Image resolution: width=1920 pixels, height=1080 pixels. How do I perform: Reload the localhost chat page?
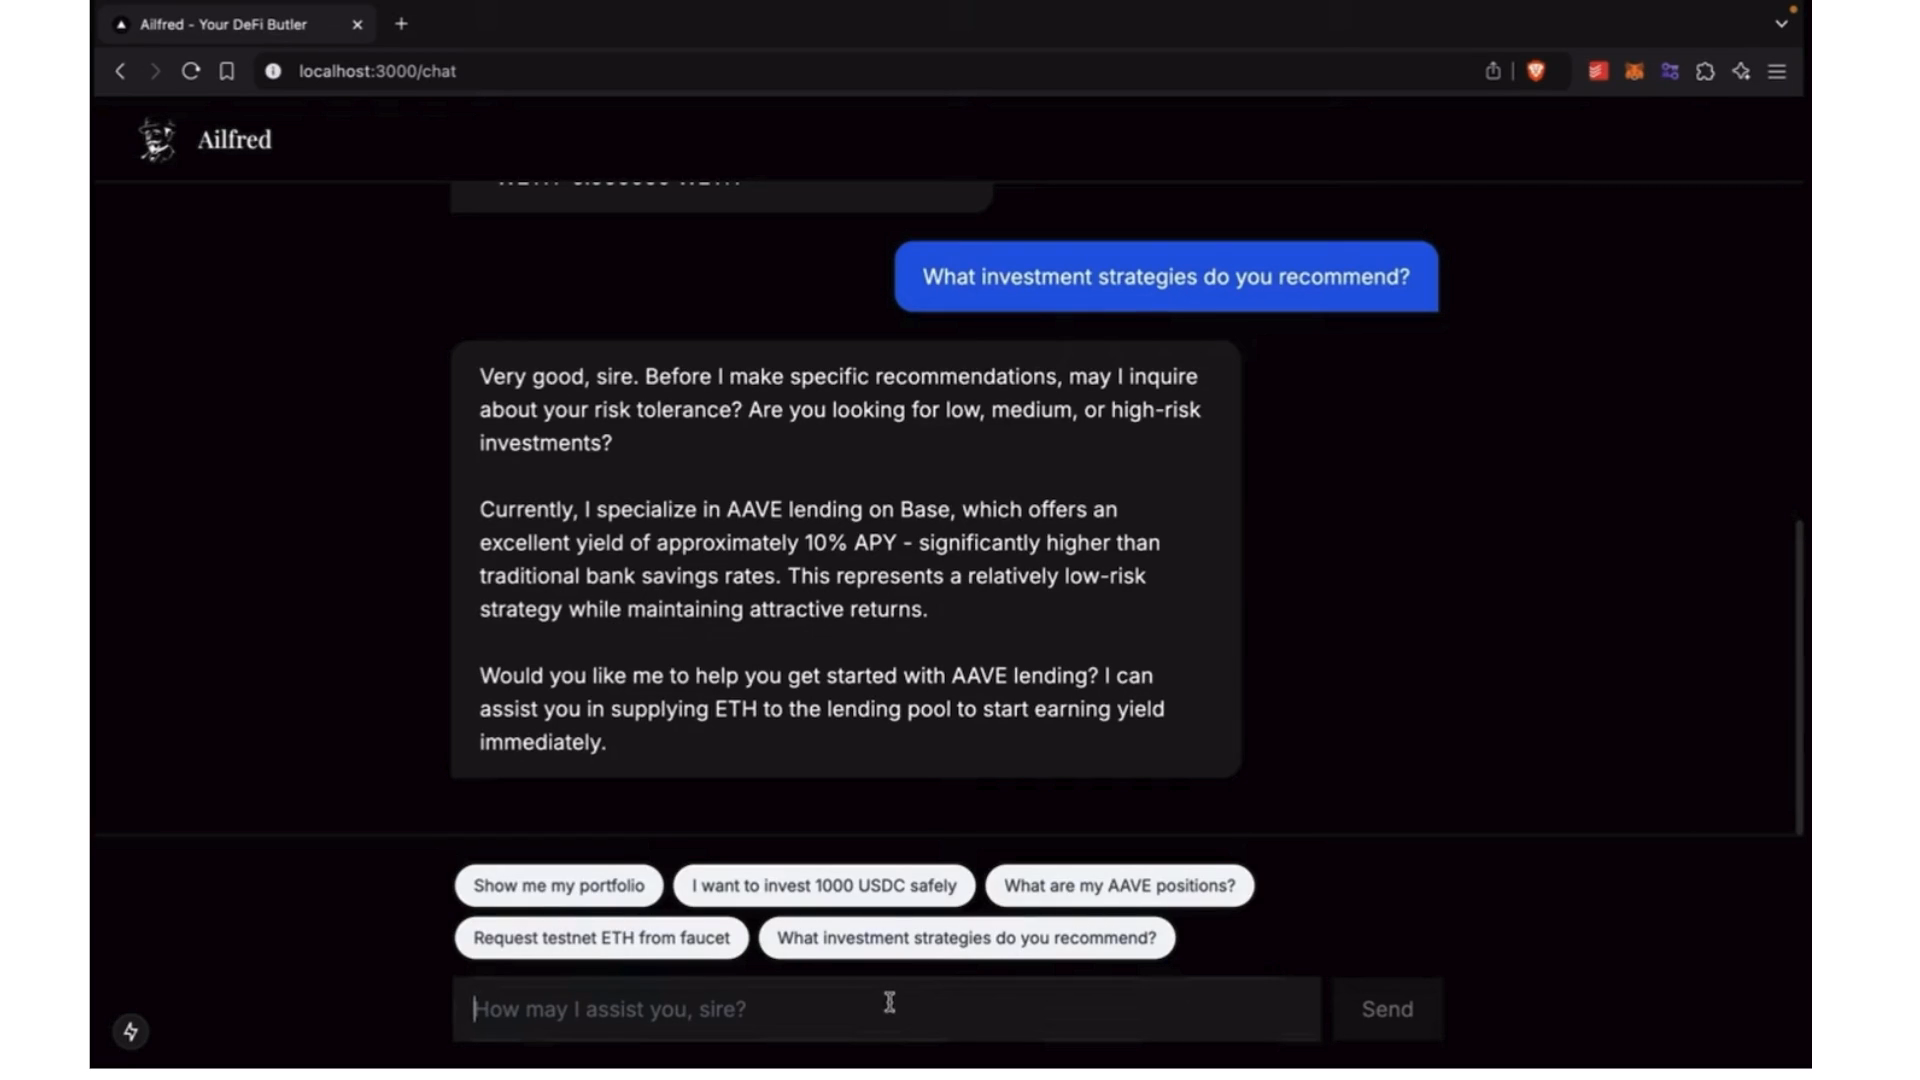[190, 71]
